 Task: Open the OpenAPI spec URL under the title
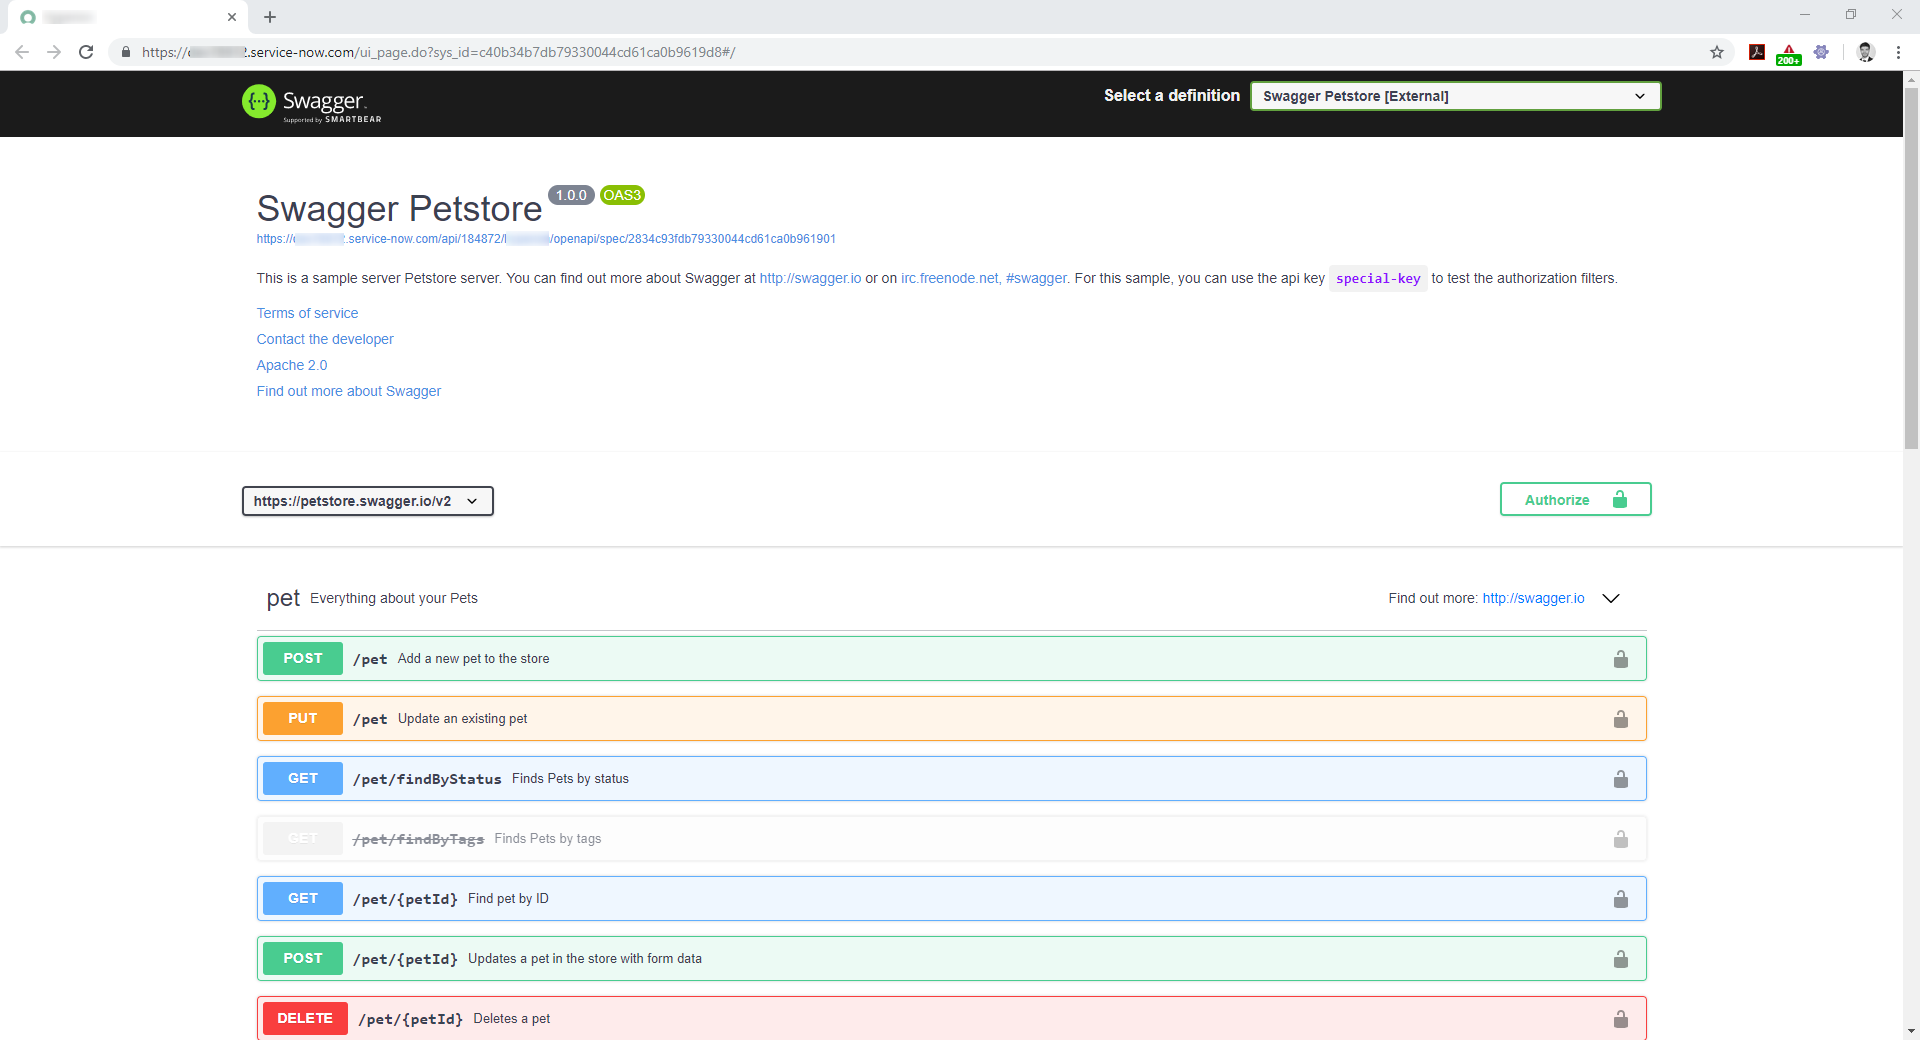(546, 239)
